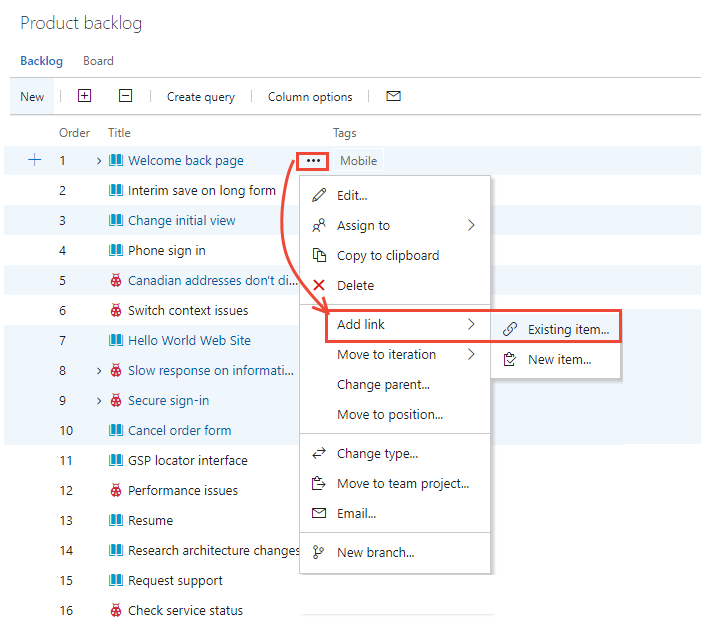
Task: Click the envelope icon beside Email in menu
Action: 319,513
